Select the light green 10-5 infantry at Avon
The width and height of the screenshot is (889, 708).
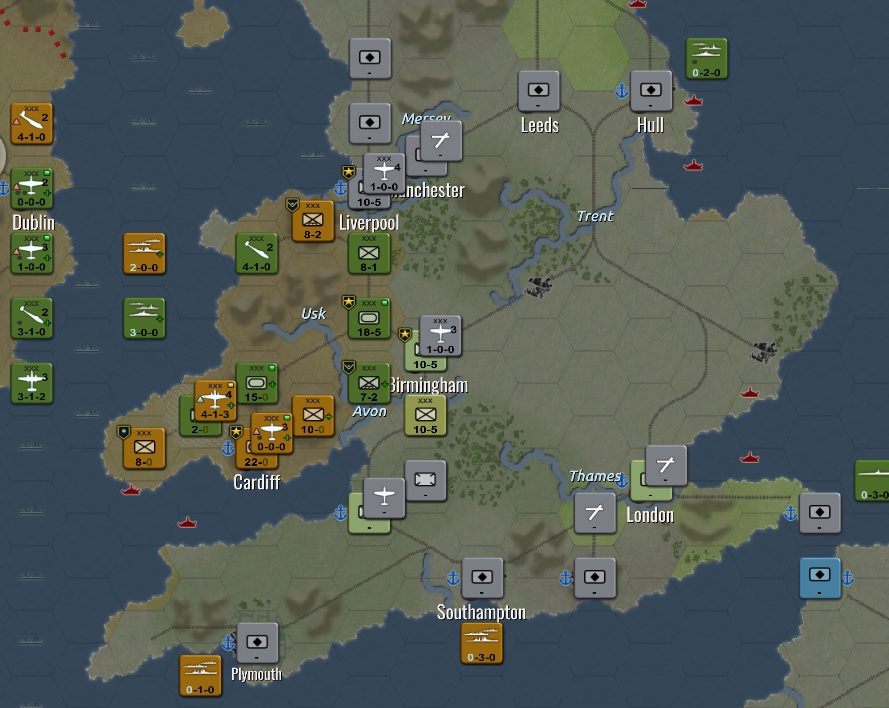[x=425, y=416]
